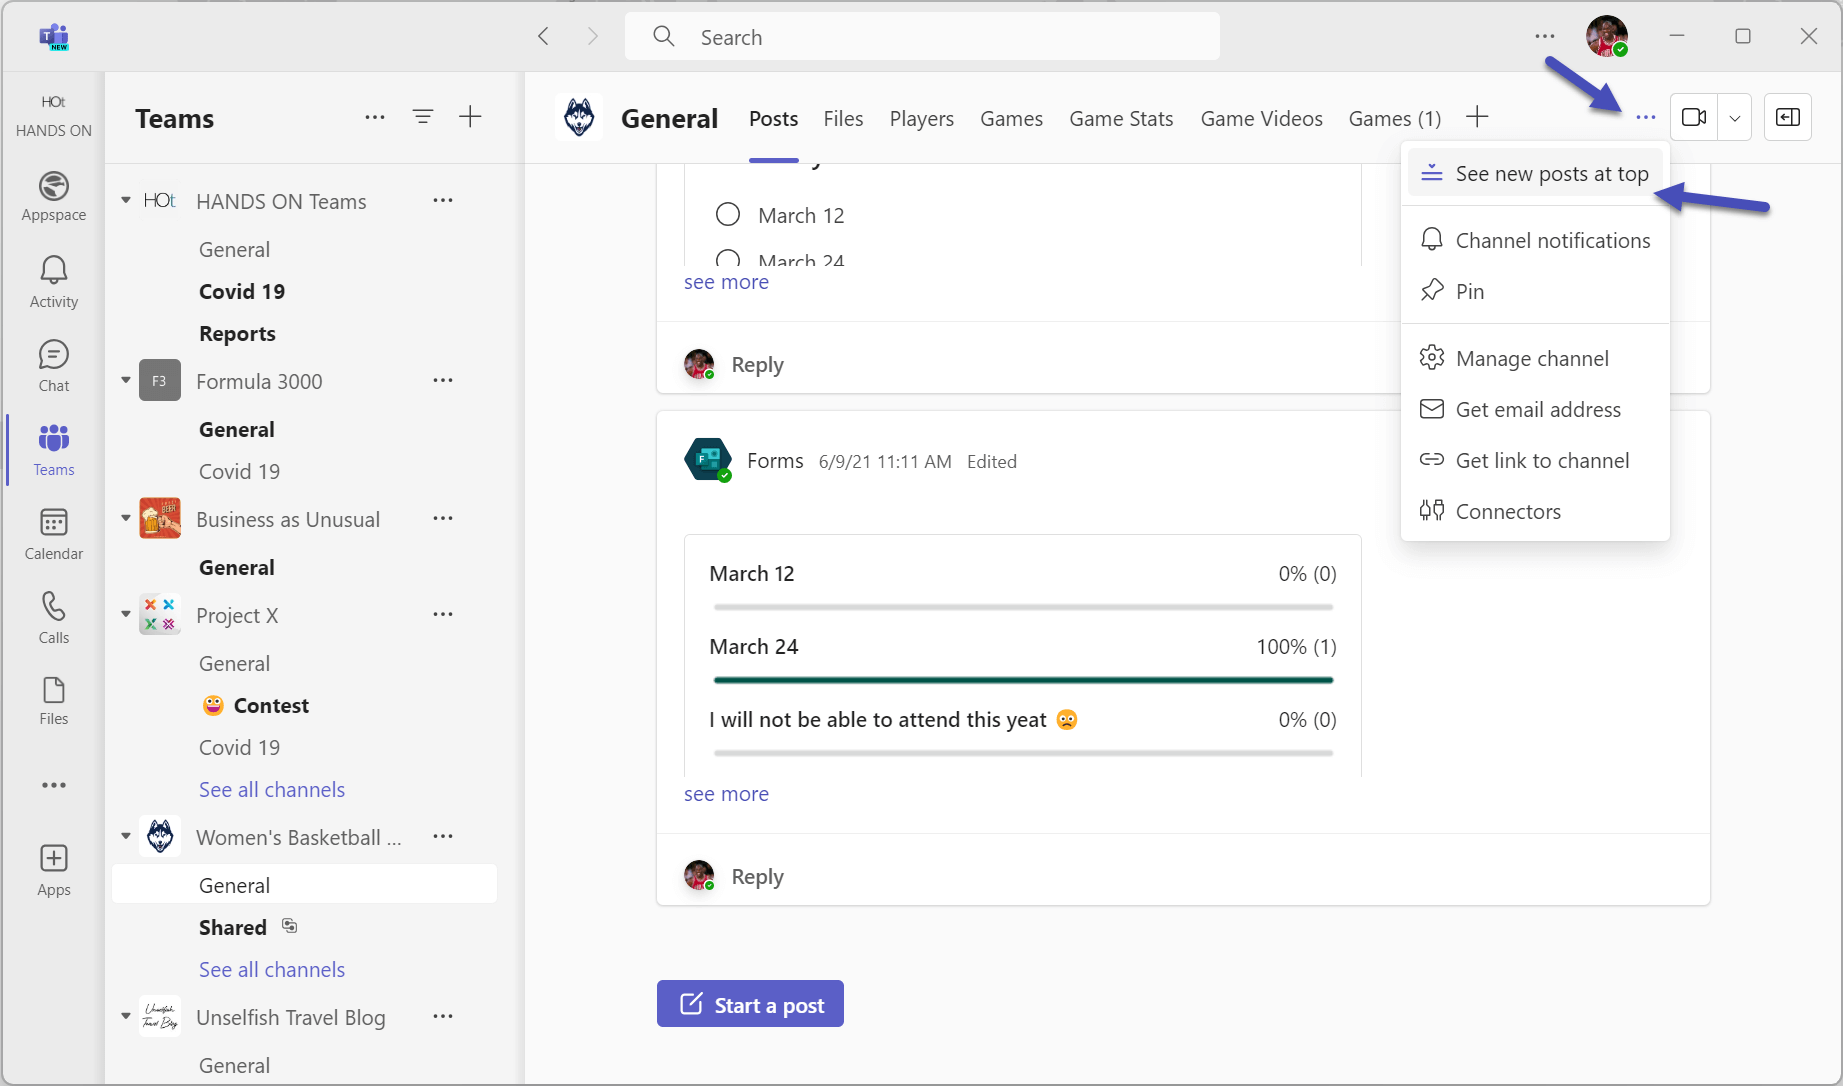This screenshot has height=1086, width=1843.
Task: Enable Channel notifications from the menu
Action: tap(1552, 240)
